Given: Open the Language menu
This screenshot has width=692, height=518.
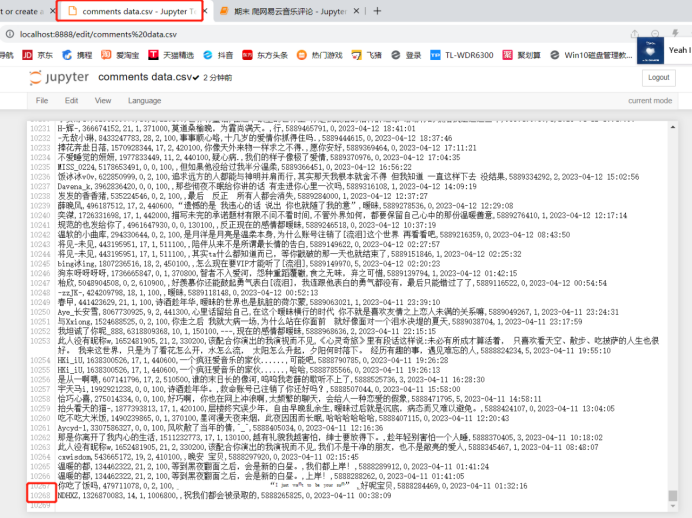Looking at the screenshot, I should coord(144,101).
